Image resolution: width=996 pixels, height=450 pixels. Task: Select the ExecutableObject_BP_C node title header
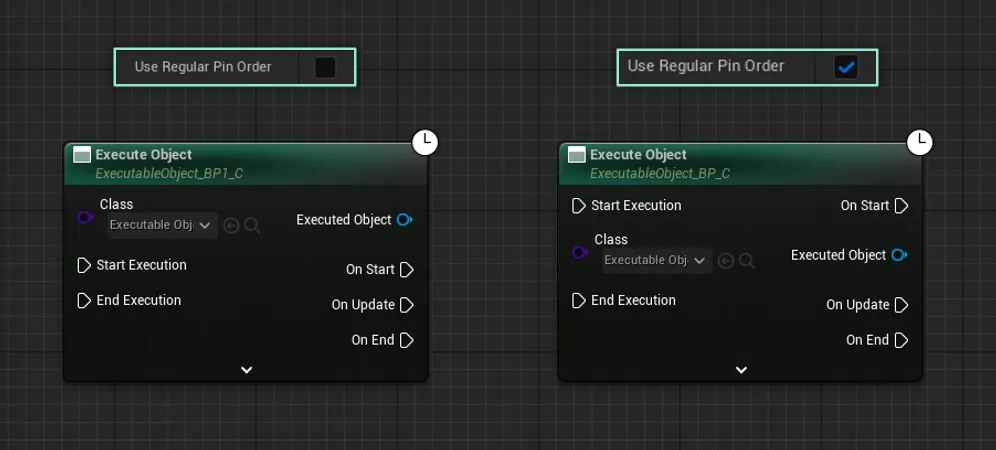tap(740, 163)
